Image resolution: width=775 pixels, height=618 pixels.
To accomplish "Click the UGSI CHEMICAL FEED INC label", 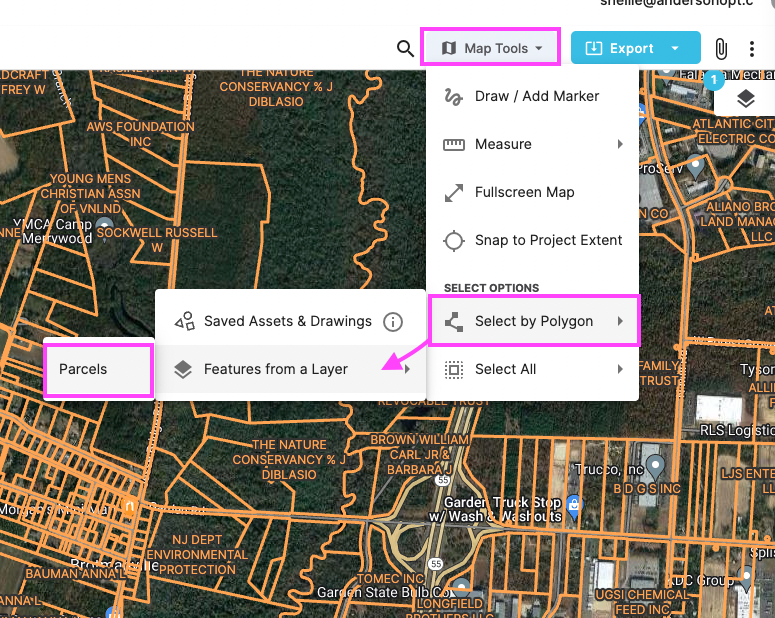I will 642,602.
